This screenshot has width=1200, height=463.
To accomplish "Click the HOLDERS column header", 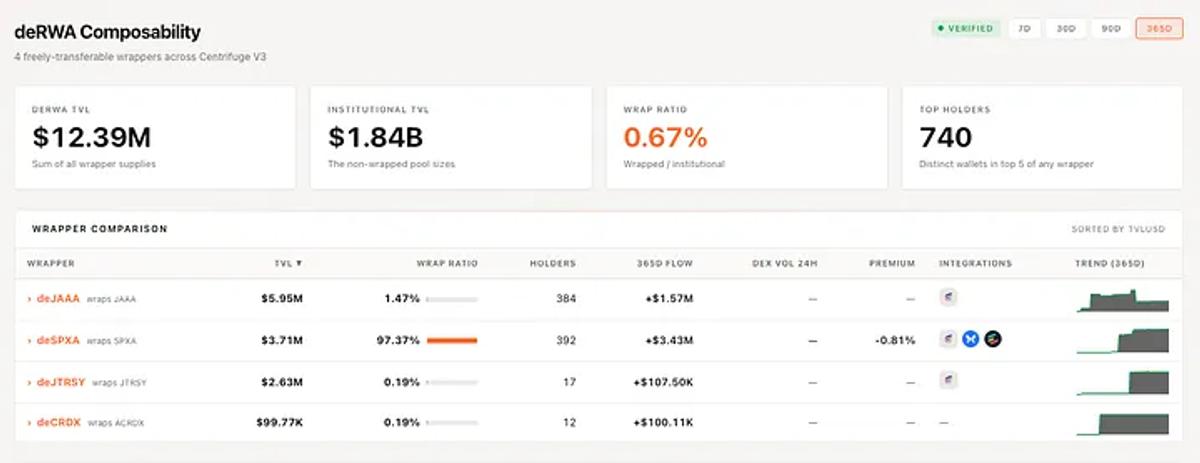I will pyautogui.click(x=553, y=264).
